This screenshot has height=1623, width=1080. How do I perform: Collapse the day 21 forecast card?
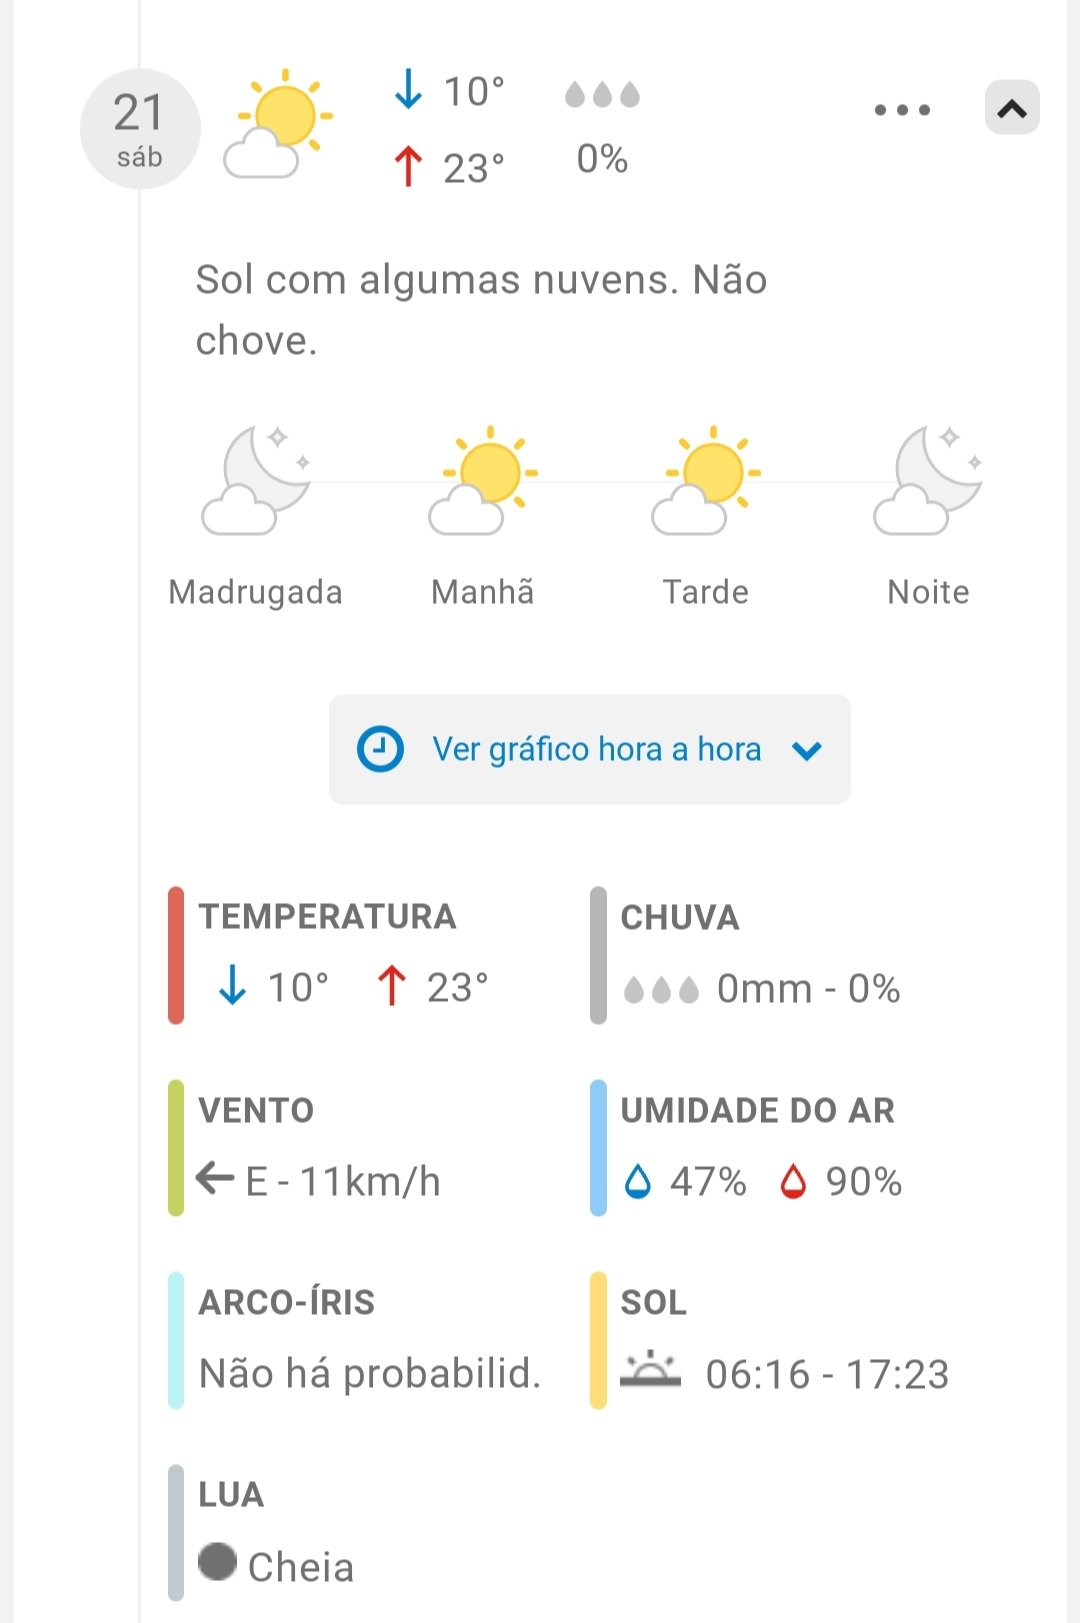pyautogui.click(x=1012, y=108)
